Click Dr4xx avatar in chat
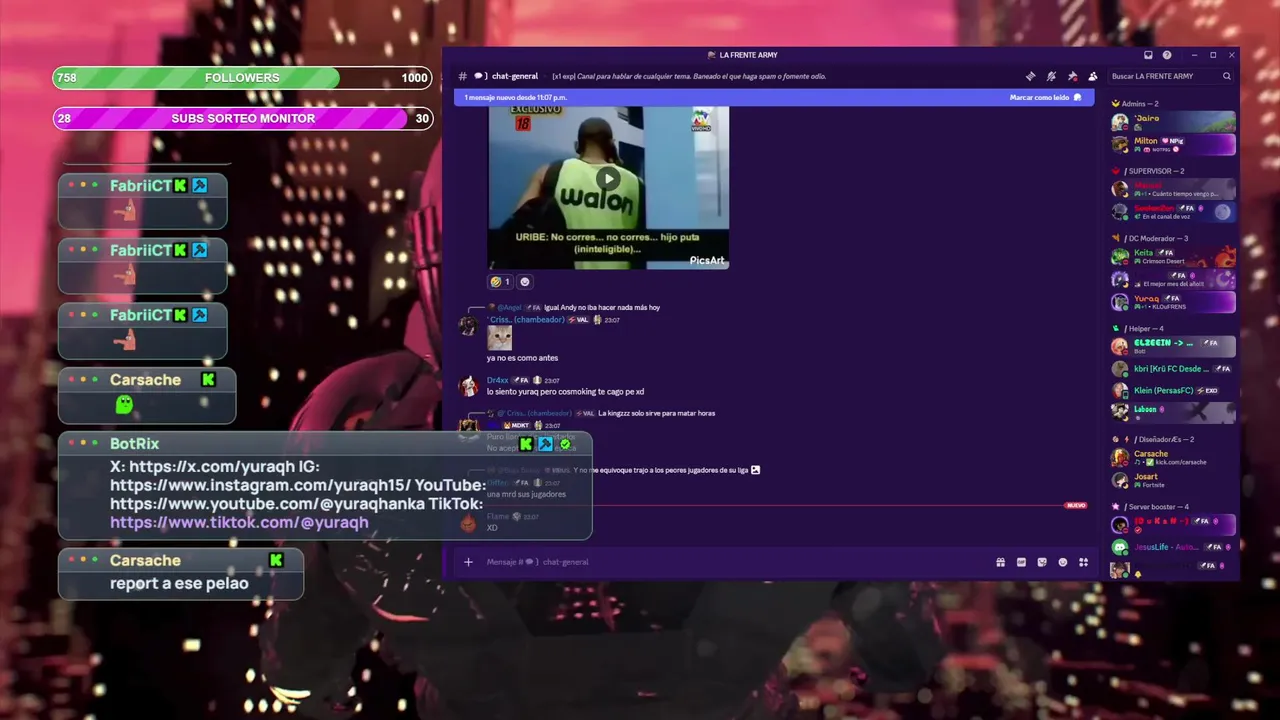This screenshot has width=1280, height=720. tap(468, 386)
